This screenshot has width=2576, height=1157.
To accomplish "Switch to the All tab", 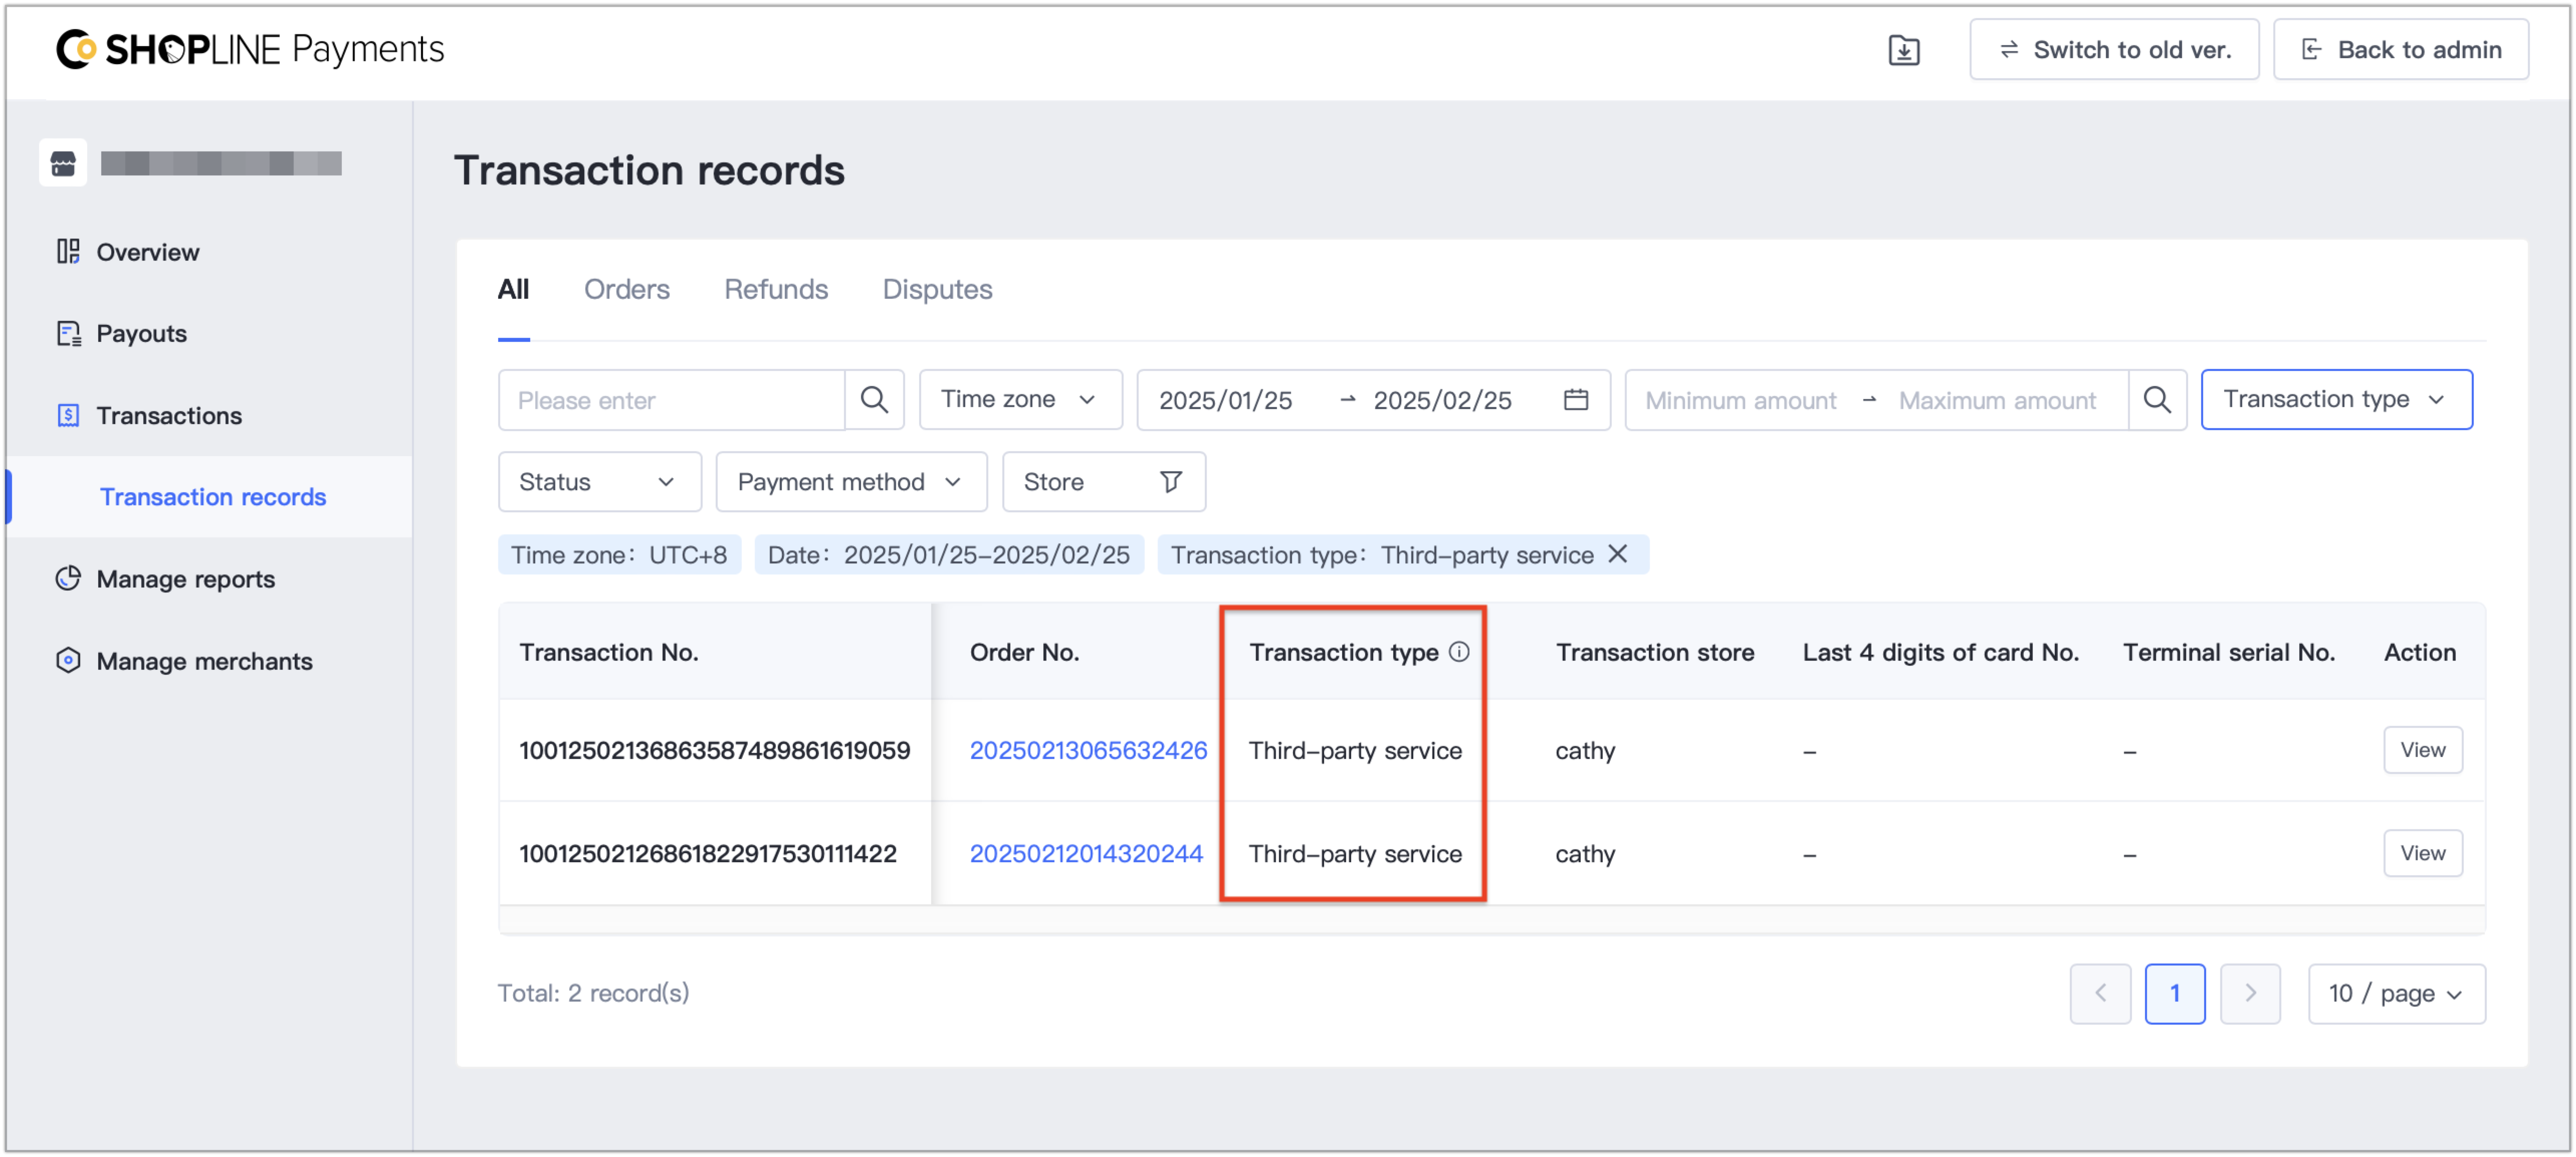I will pyautogui.click(x=513, y=290).
